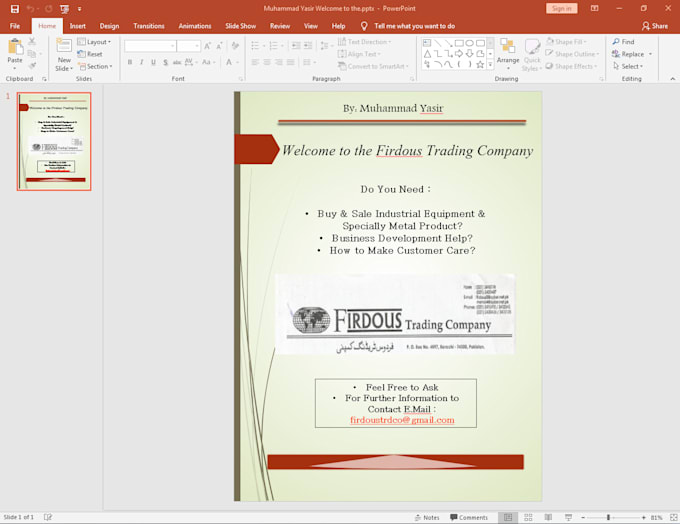Open the Add Columns icon

coord(307,62)
